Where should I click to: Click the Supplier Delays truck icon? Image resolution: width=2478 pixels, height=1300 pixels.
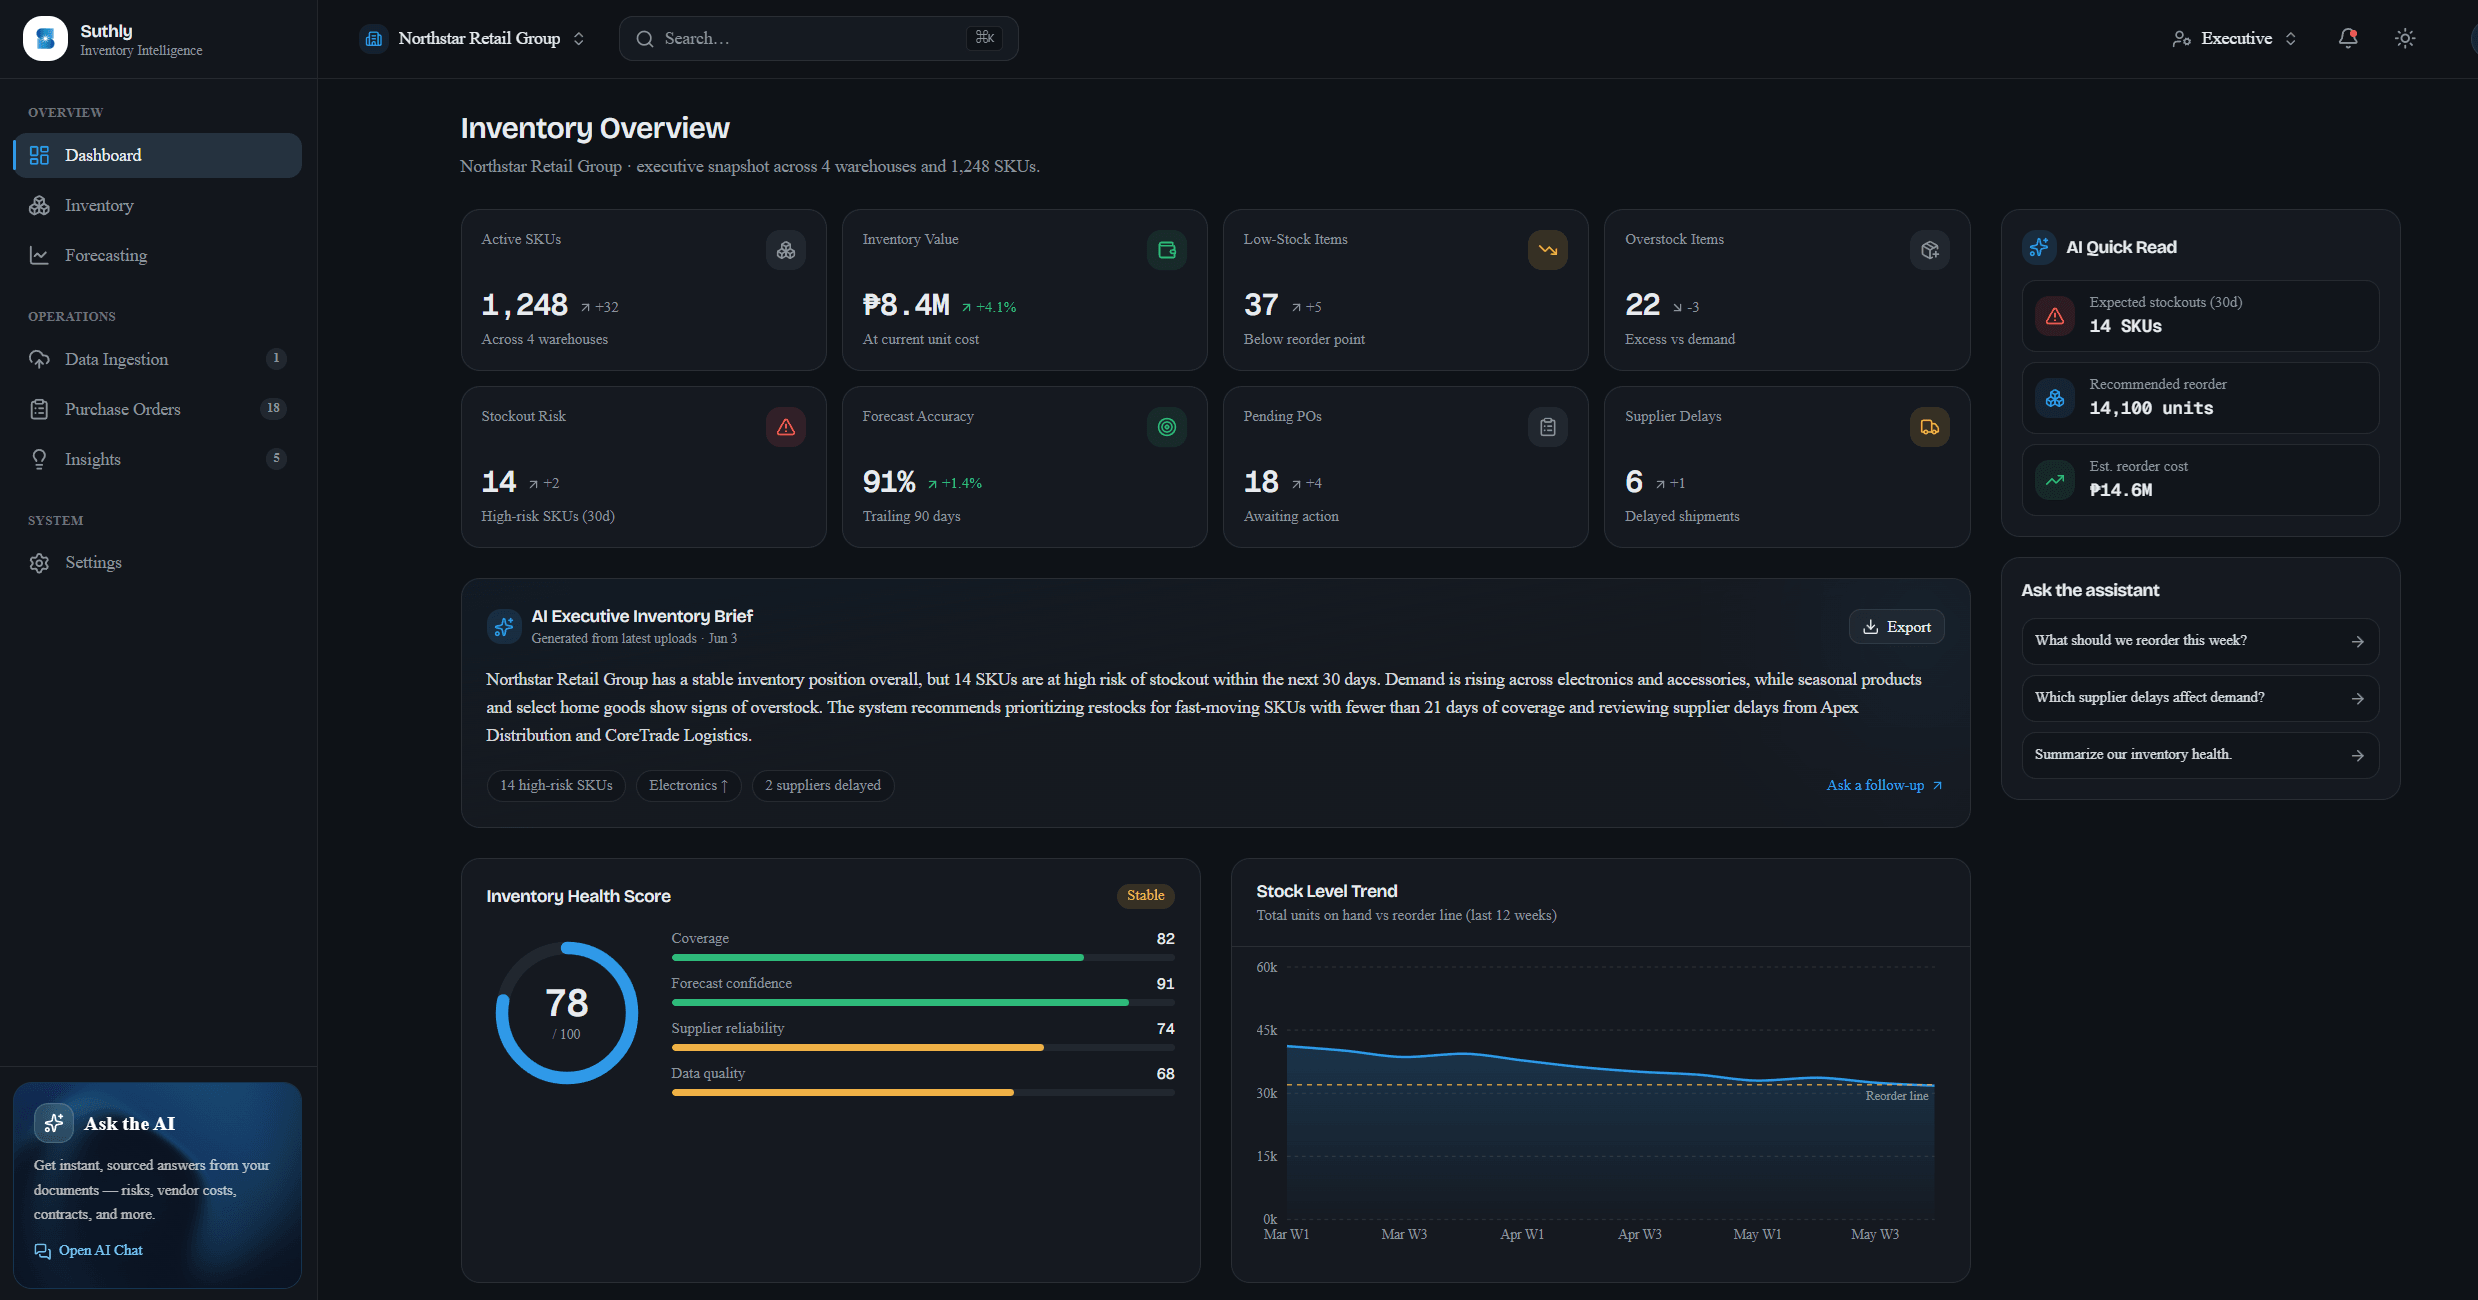tap(1930, 427)
